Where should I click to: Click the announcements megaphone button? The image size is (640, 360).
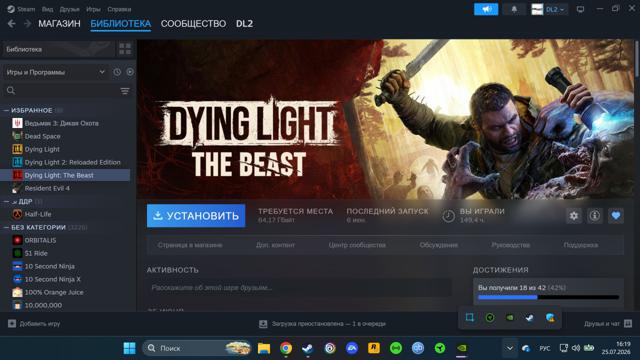pyautogui.click(x=486, y=9)
